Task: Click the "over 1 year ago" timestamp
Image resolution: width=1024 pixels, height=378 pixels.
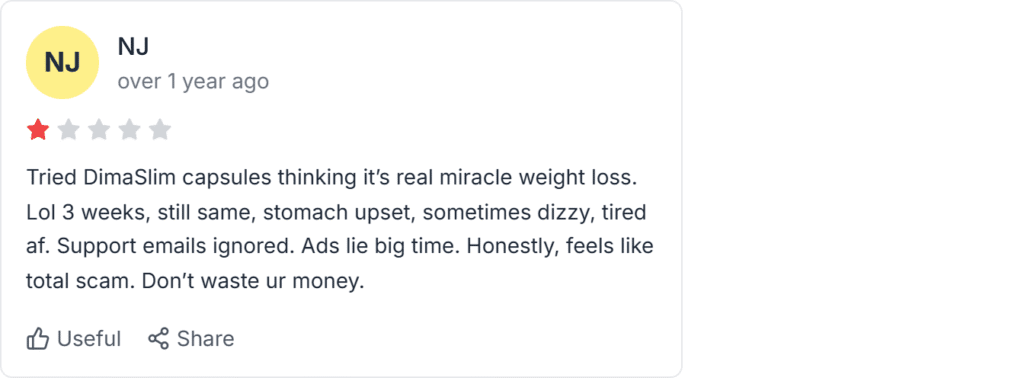Action: (x=193, y=82)
